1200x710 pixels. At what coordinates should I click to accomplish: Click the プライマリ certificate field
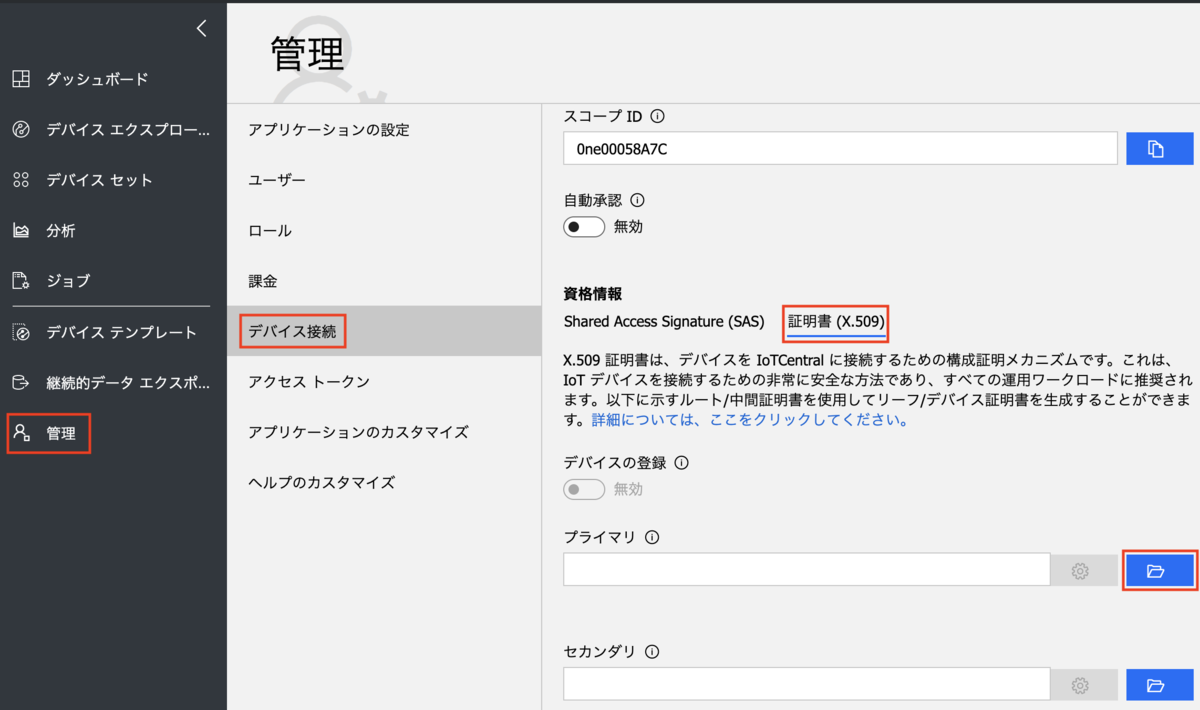click(x=806, y=570)
